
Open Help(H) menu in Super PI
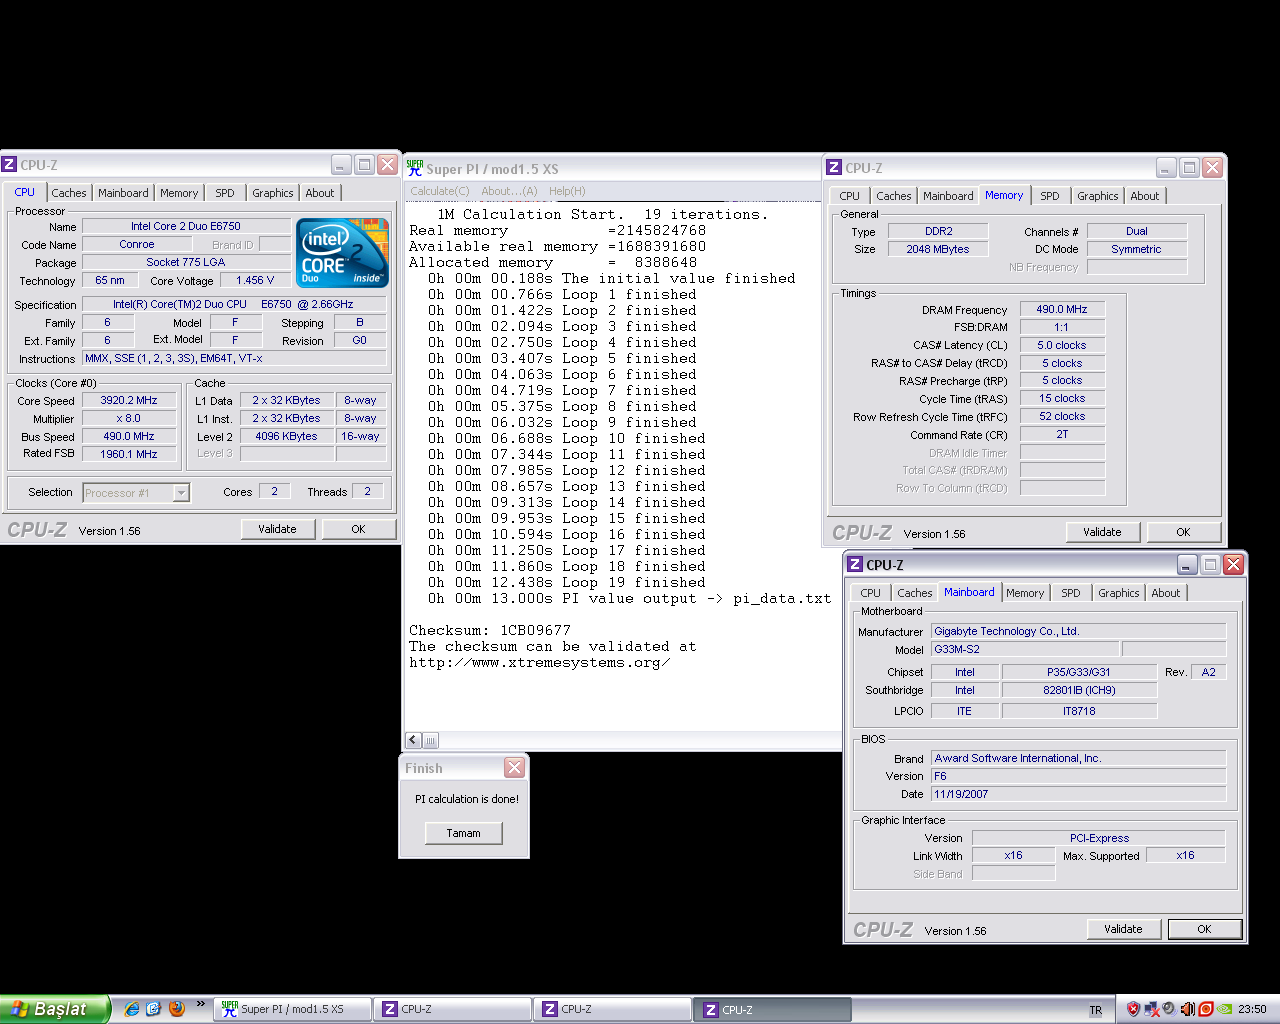tap(567, 191)
